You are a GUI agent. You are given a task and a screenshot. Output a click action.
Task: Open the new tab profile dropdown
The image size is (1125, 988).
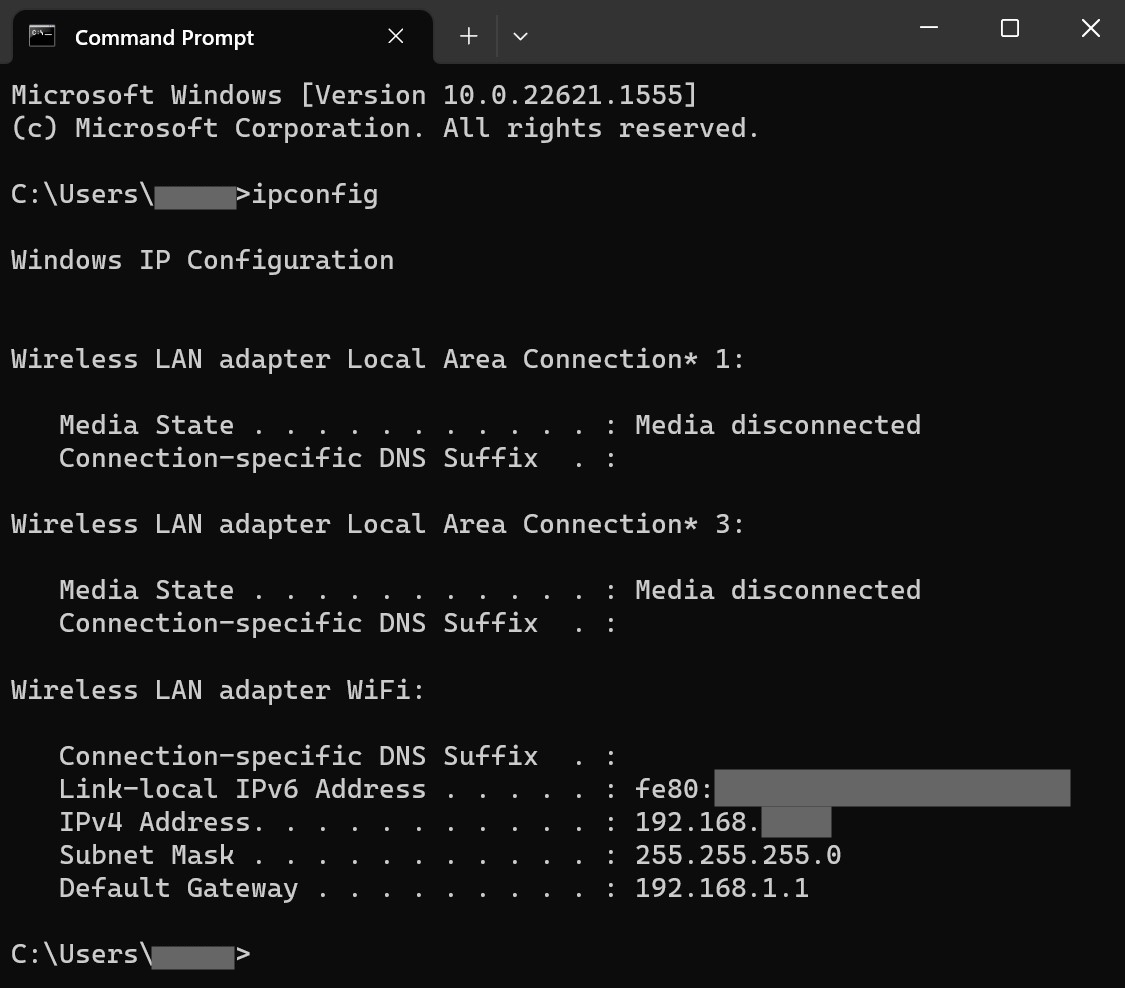(x=521, y=36)
